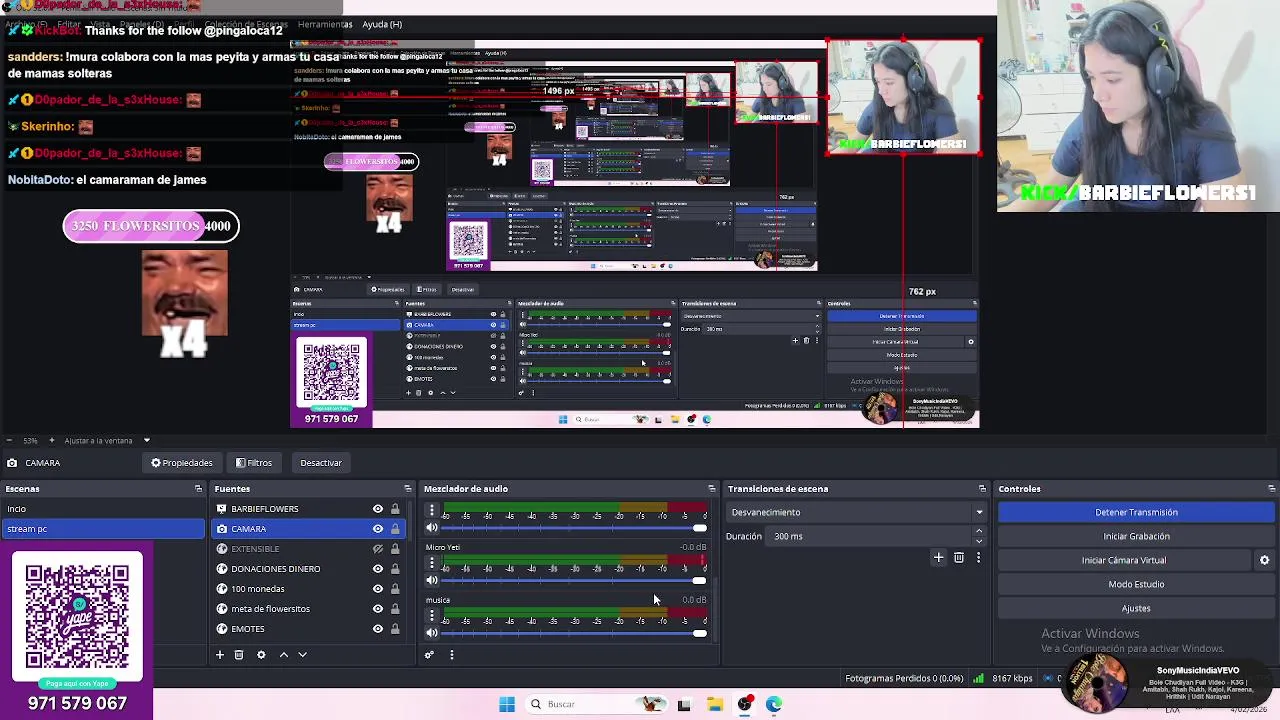Open Micro Yeti channel options dots
This screenshot has height=720, width=1280.
click(x=432, y=563)
